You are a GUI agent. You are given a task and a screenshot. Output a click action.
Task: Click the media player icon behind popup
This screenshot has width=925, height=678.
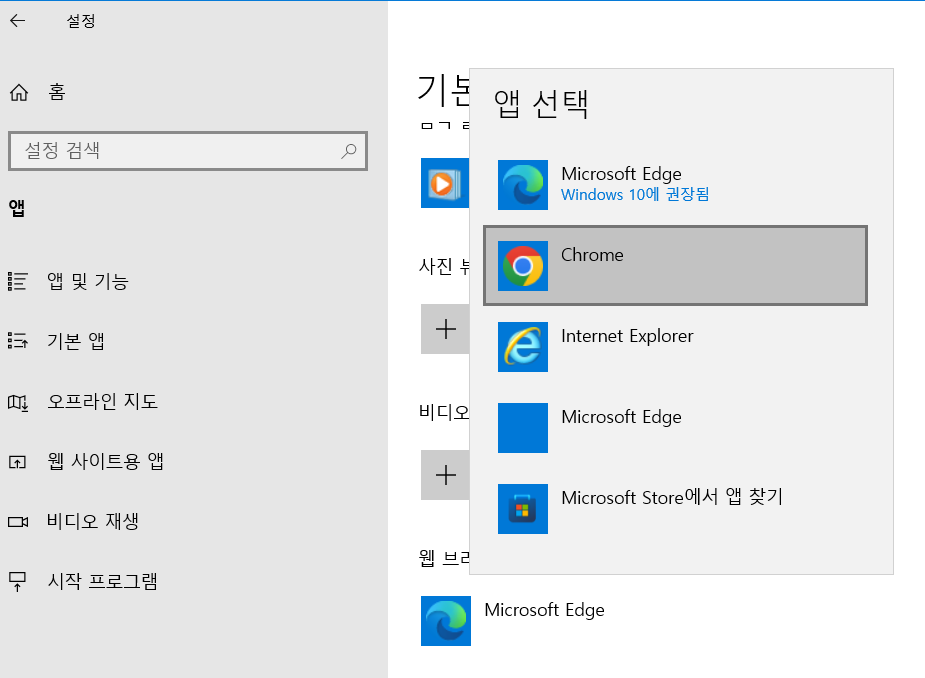coord(445,183)
